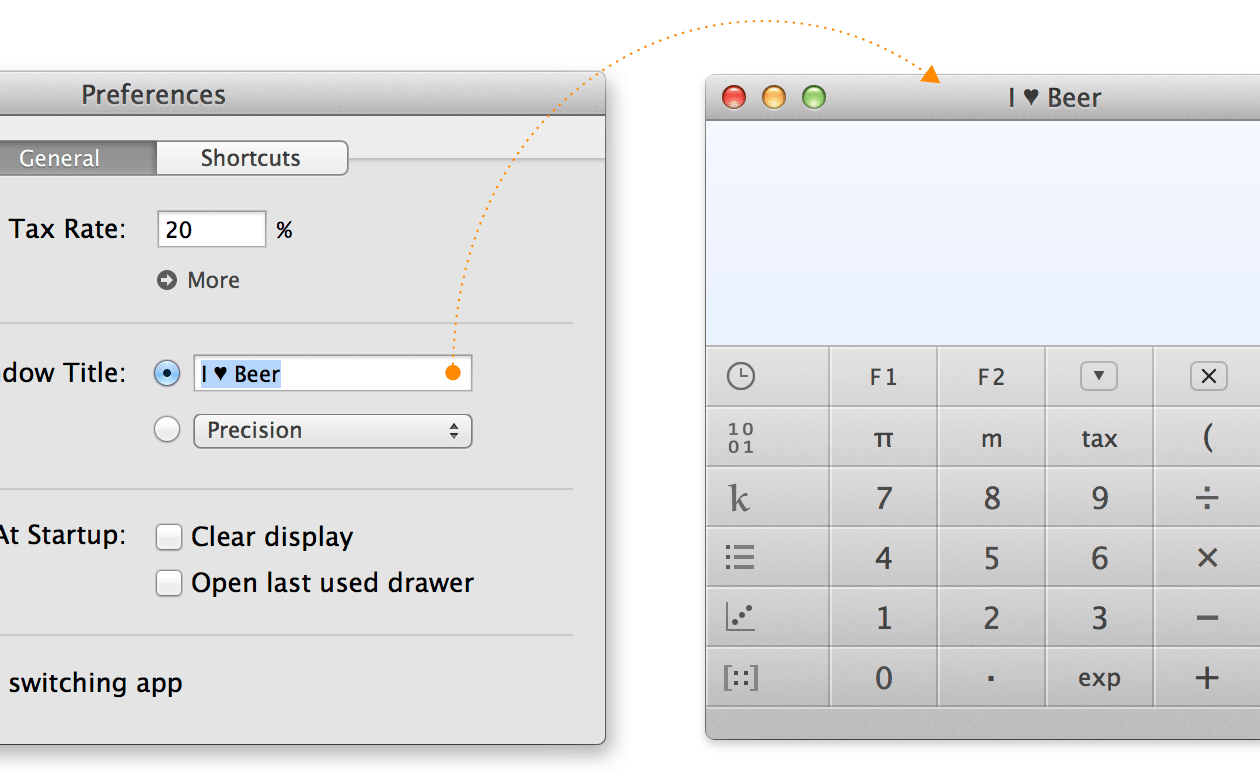
Task: Click the Tax Rate input field
Action: coord(212,229)
